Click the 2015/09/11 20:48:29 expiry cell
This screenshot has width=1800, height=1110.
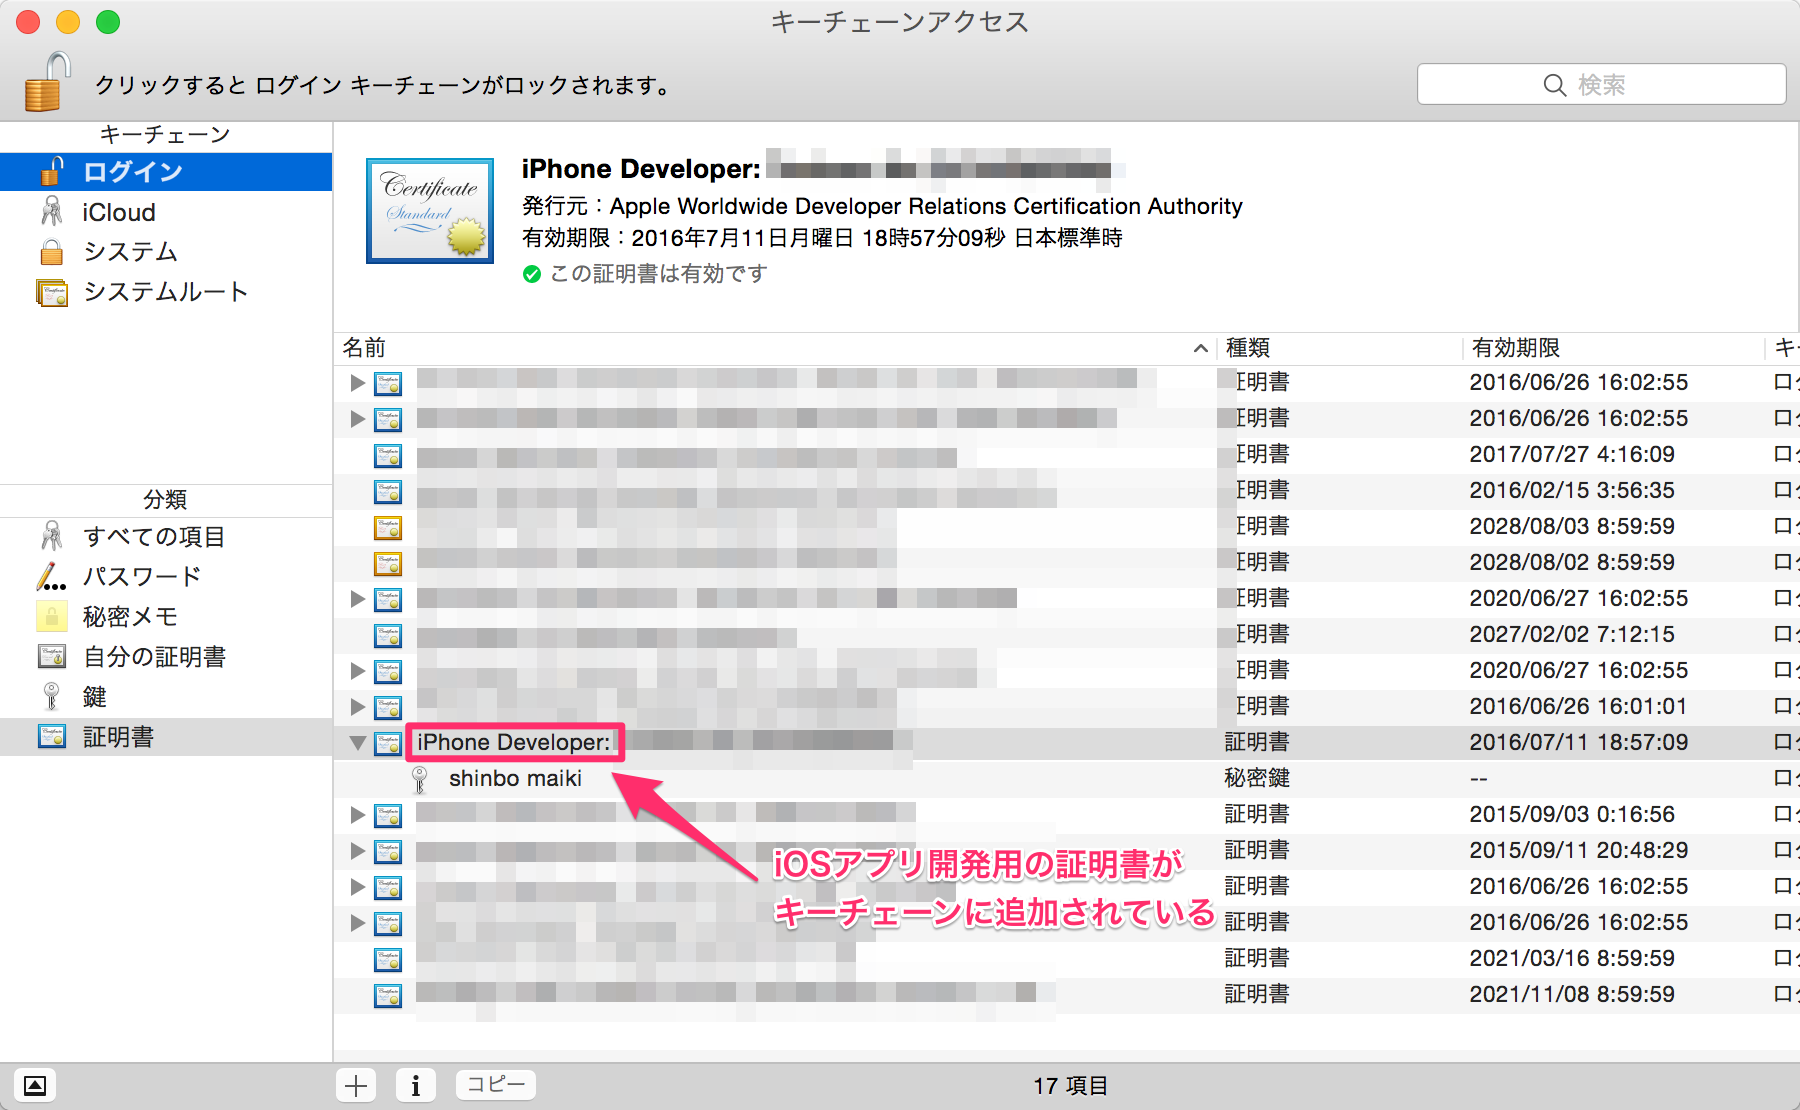(1579, 850)
